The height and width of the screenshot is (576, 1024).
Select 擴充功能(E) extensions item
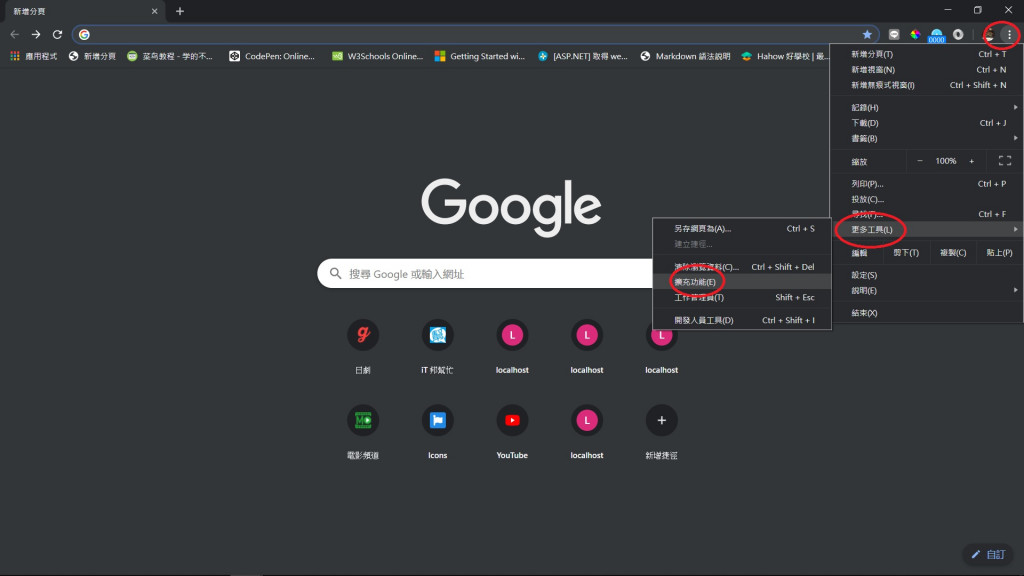(x=742, y=282)
